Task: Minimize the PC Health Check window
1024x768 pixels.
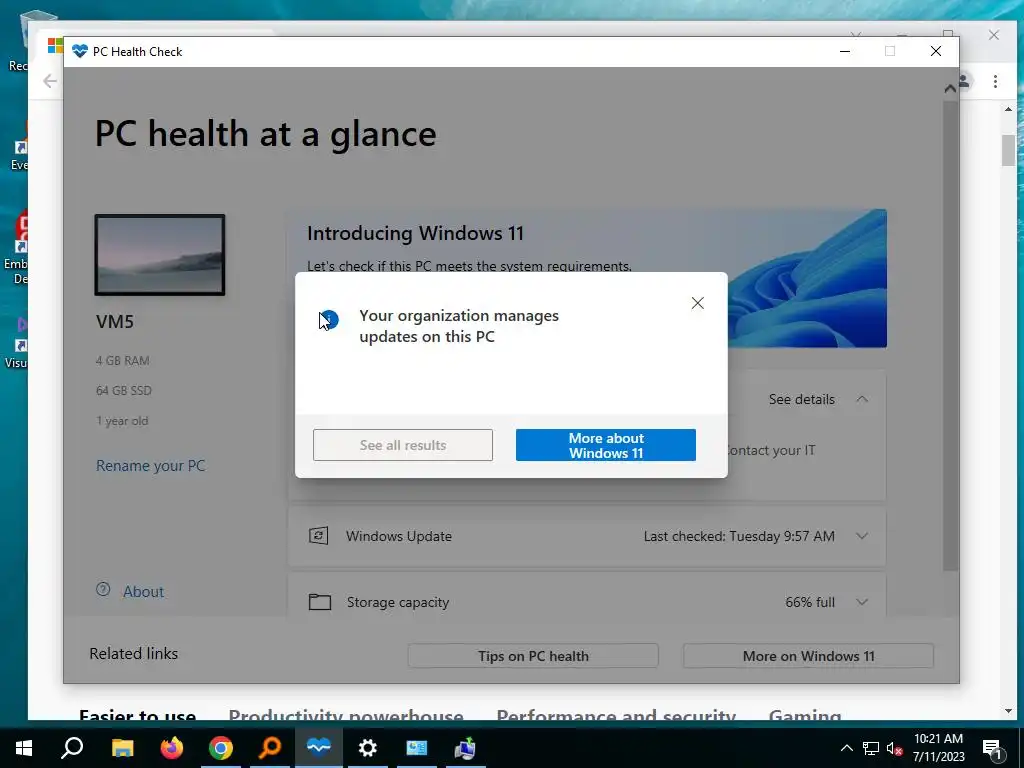Action: 844,51
